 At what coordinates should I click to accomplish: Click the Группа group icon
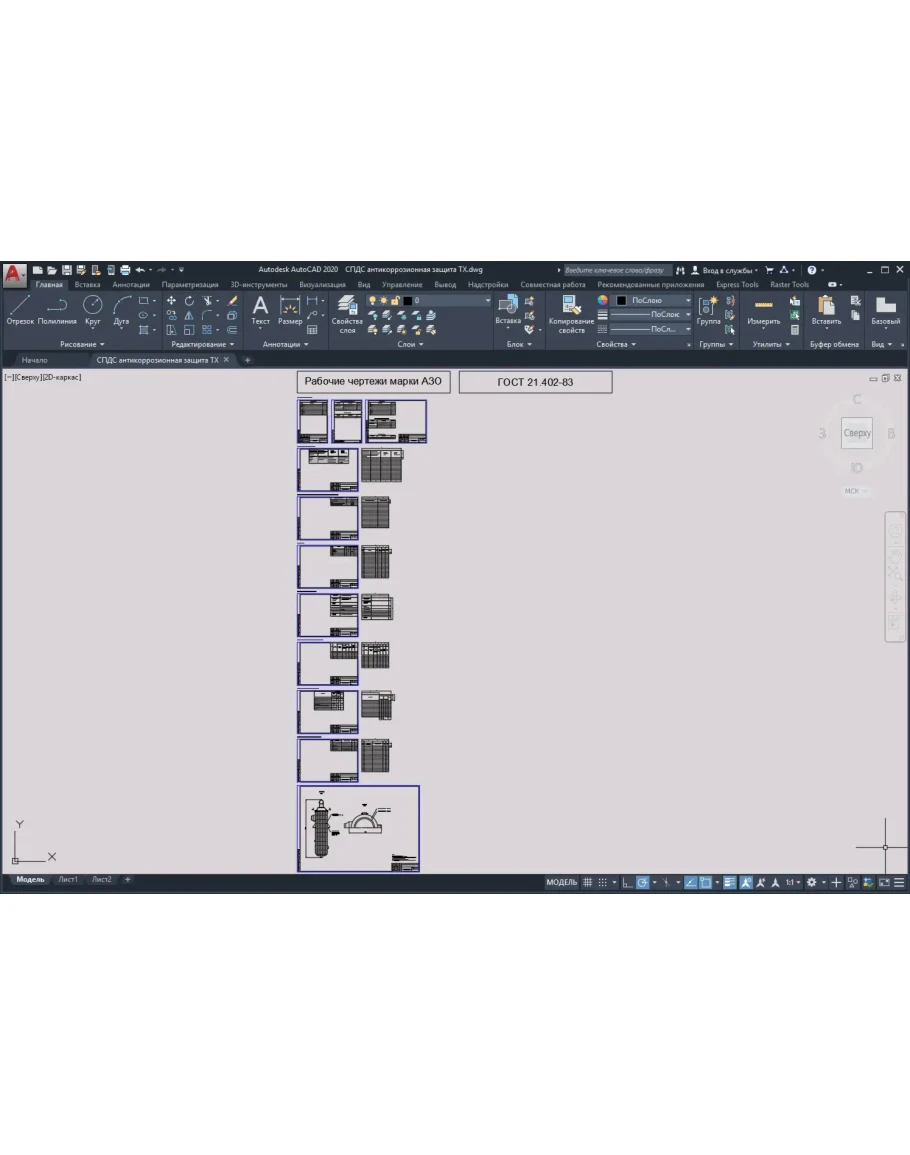[x=708, y=310]
